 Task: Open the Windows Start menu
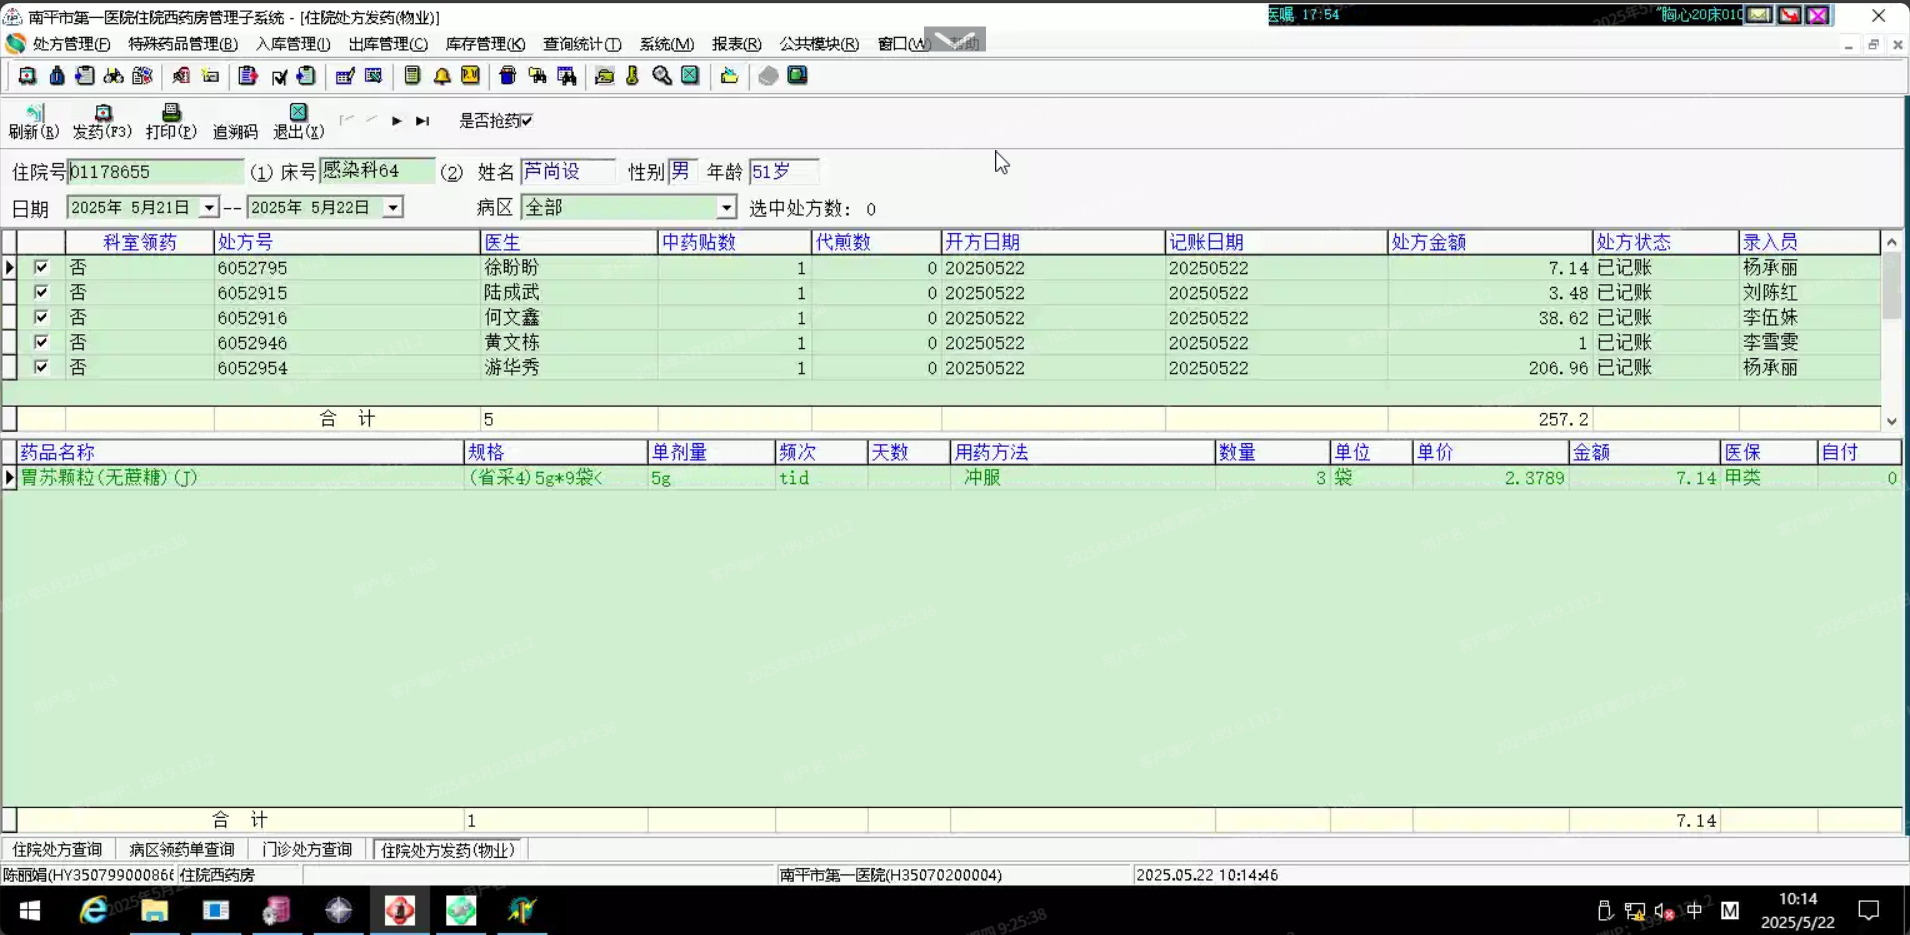coord(30,910)
